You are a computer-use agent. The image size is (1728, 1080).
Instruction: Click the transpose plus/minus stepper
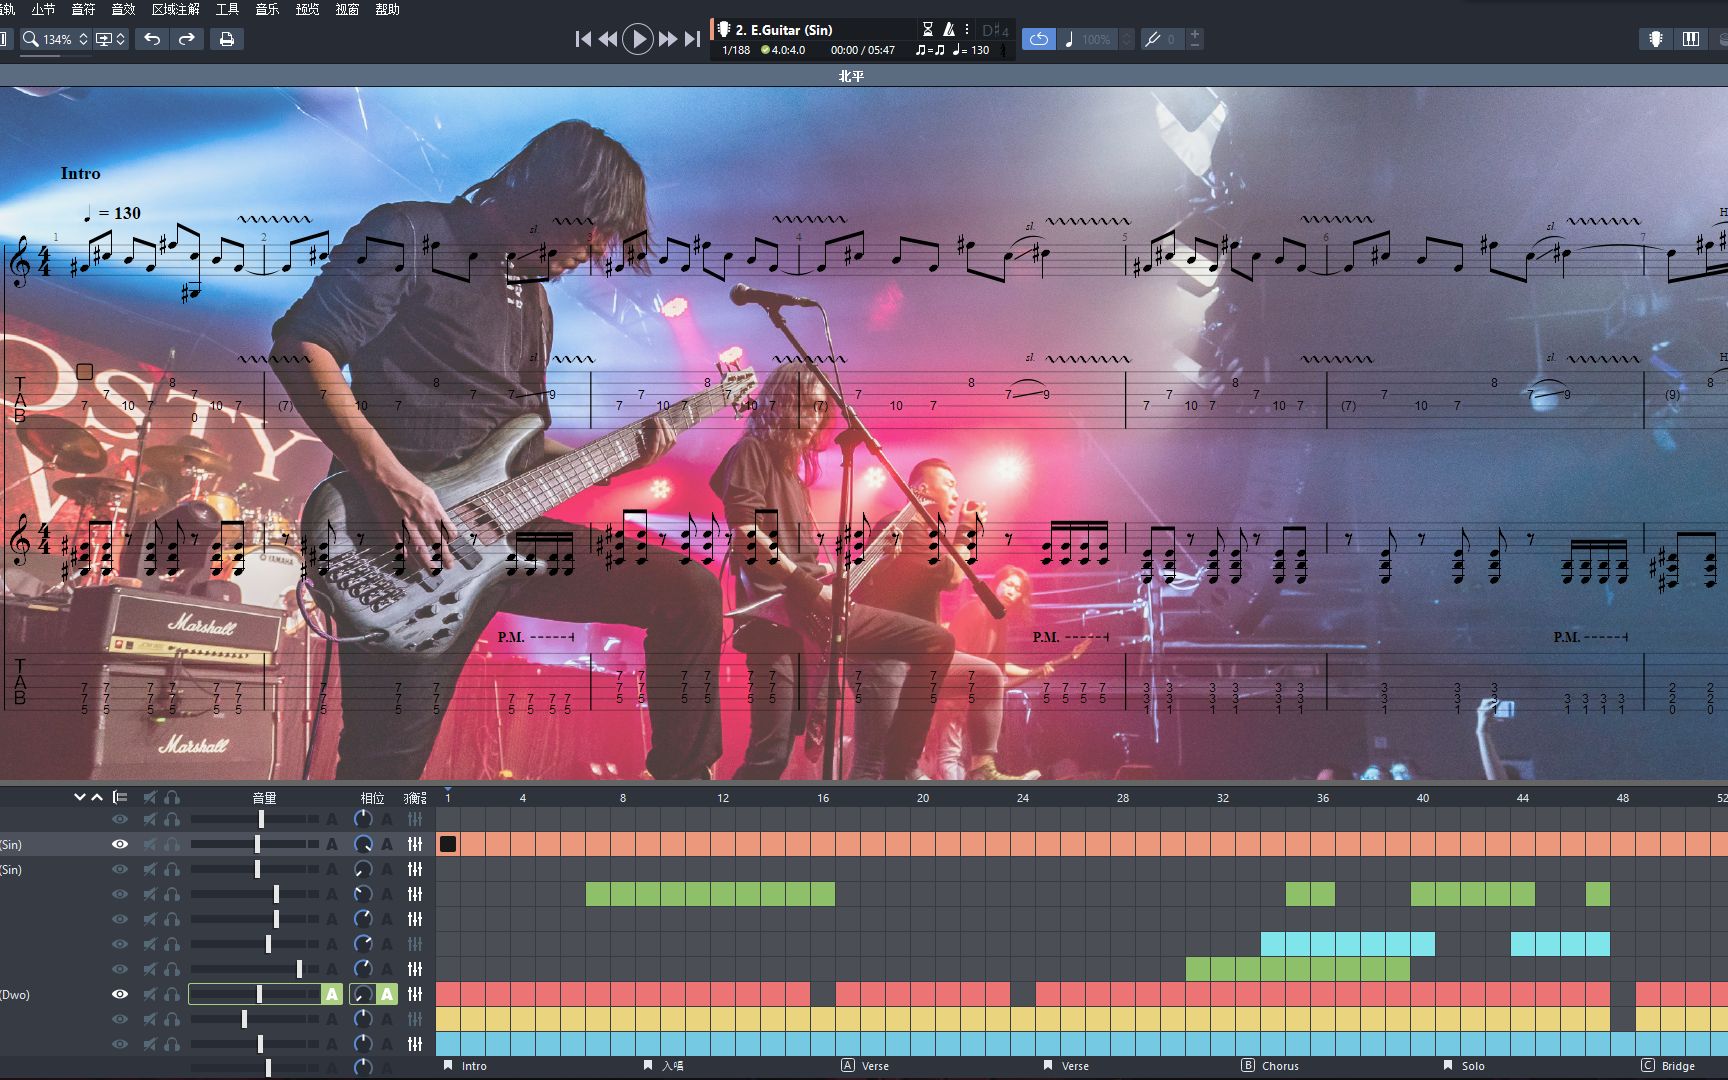click(x=1195, y=39)
